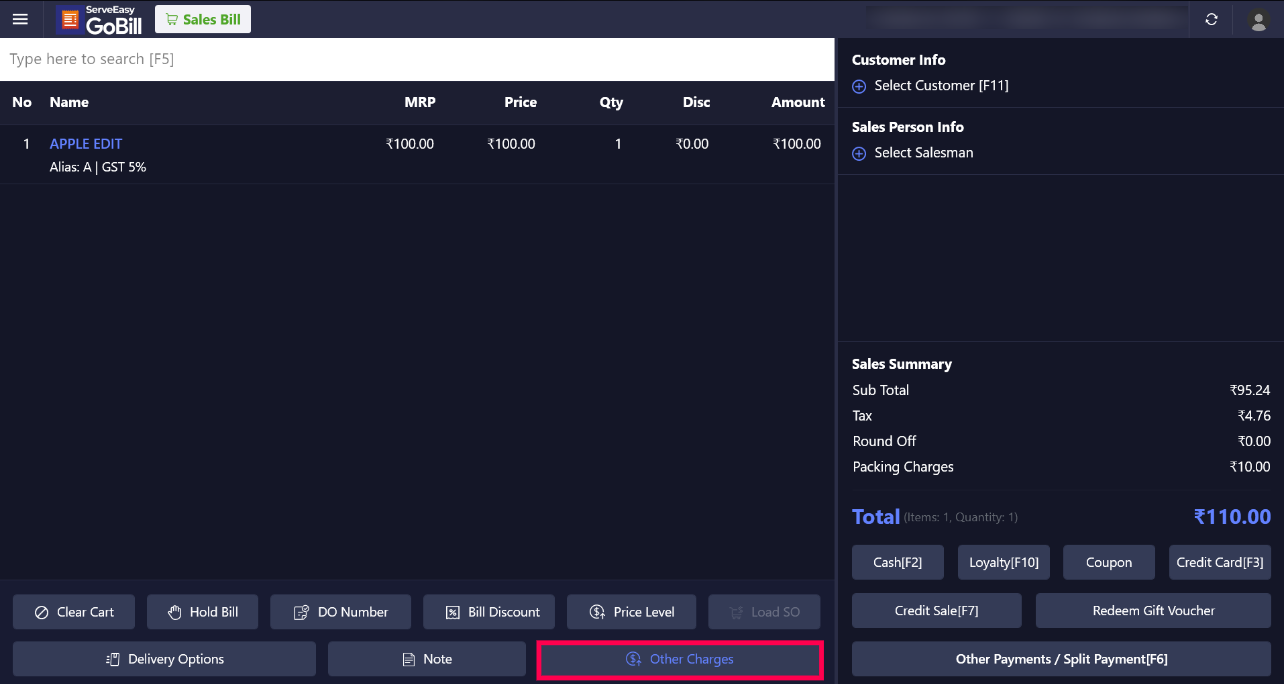
Task: Click Alias: A | GST 5% text
Action: coord(98,167)
